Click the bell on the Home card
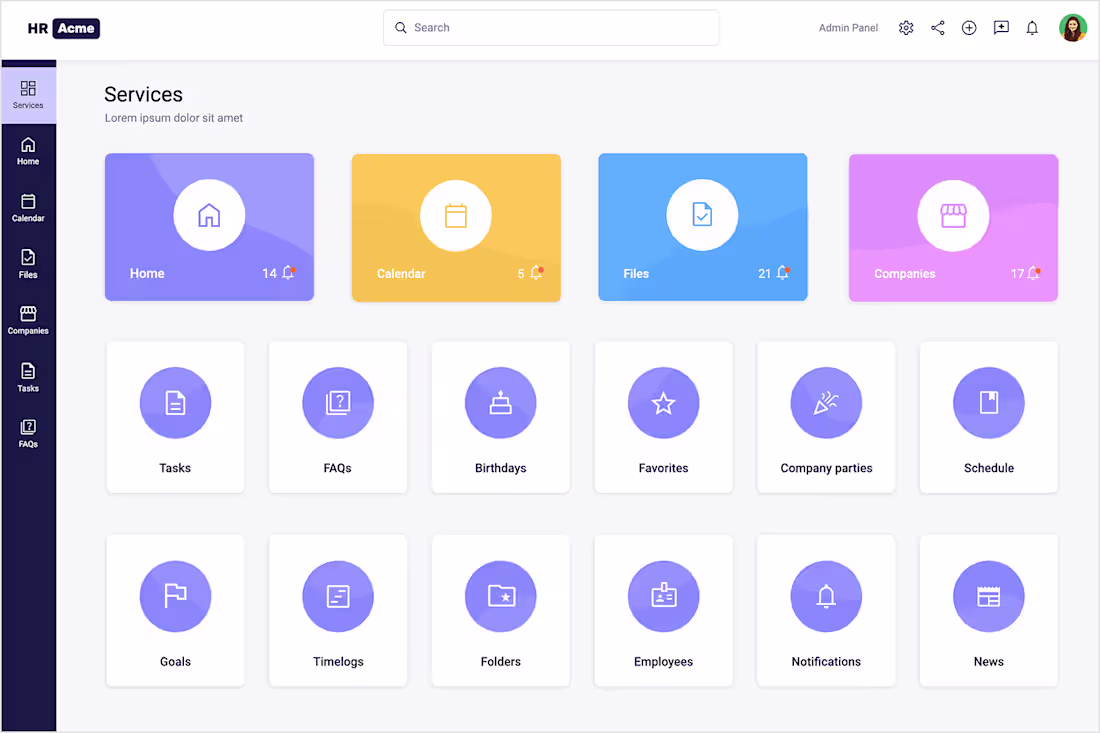Image resolution: width=1100 pixels, height=733 pixels. [x=288, y=273]
